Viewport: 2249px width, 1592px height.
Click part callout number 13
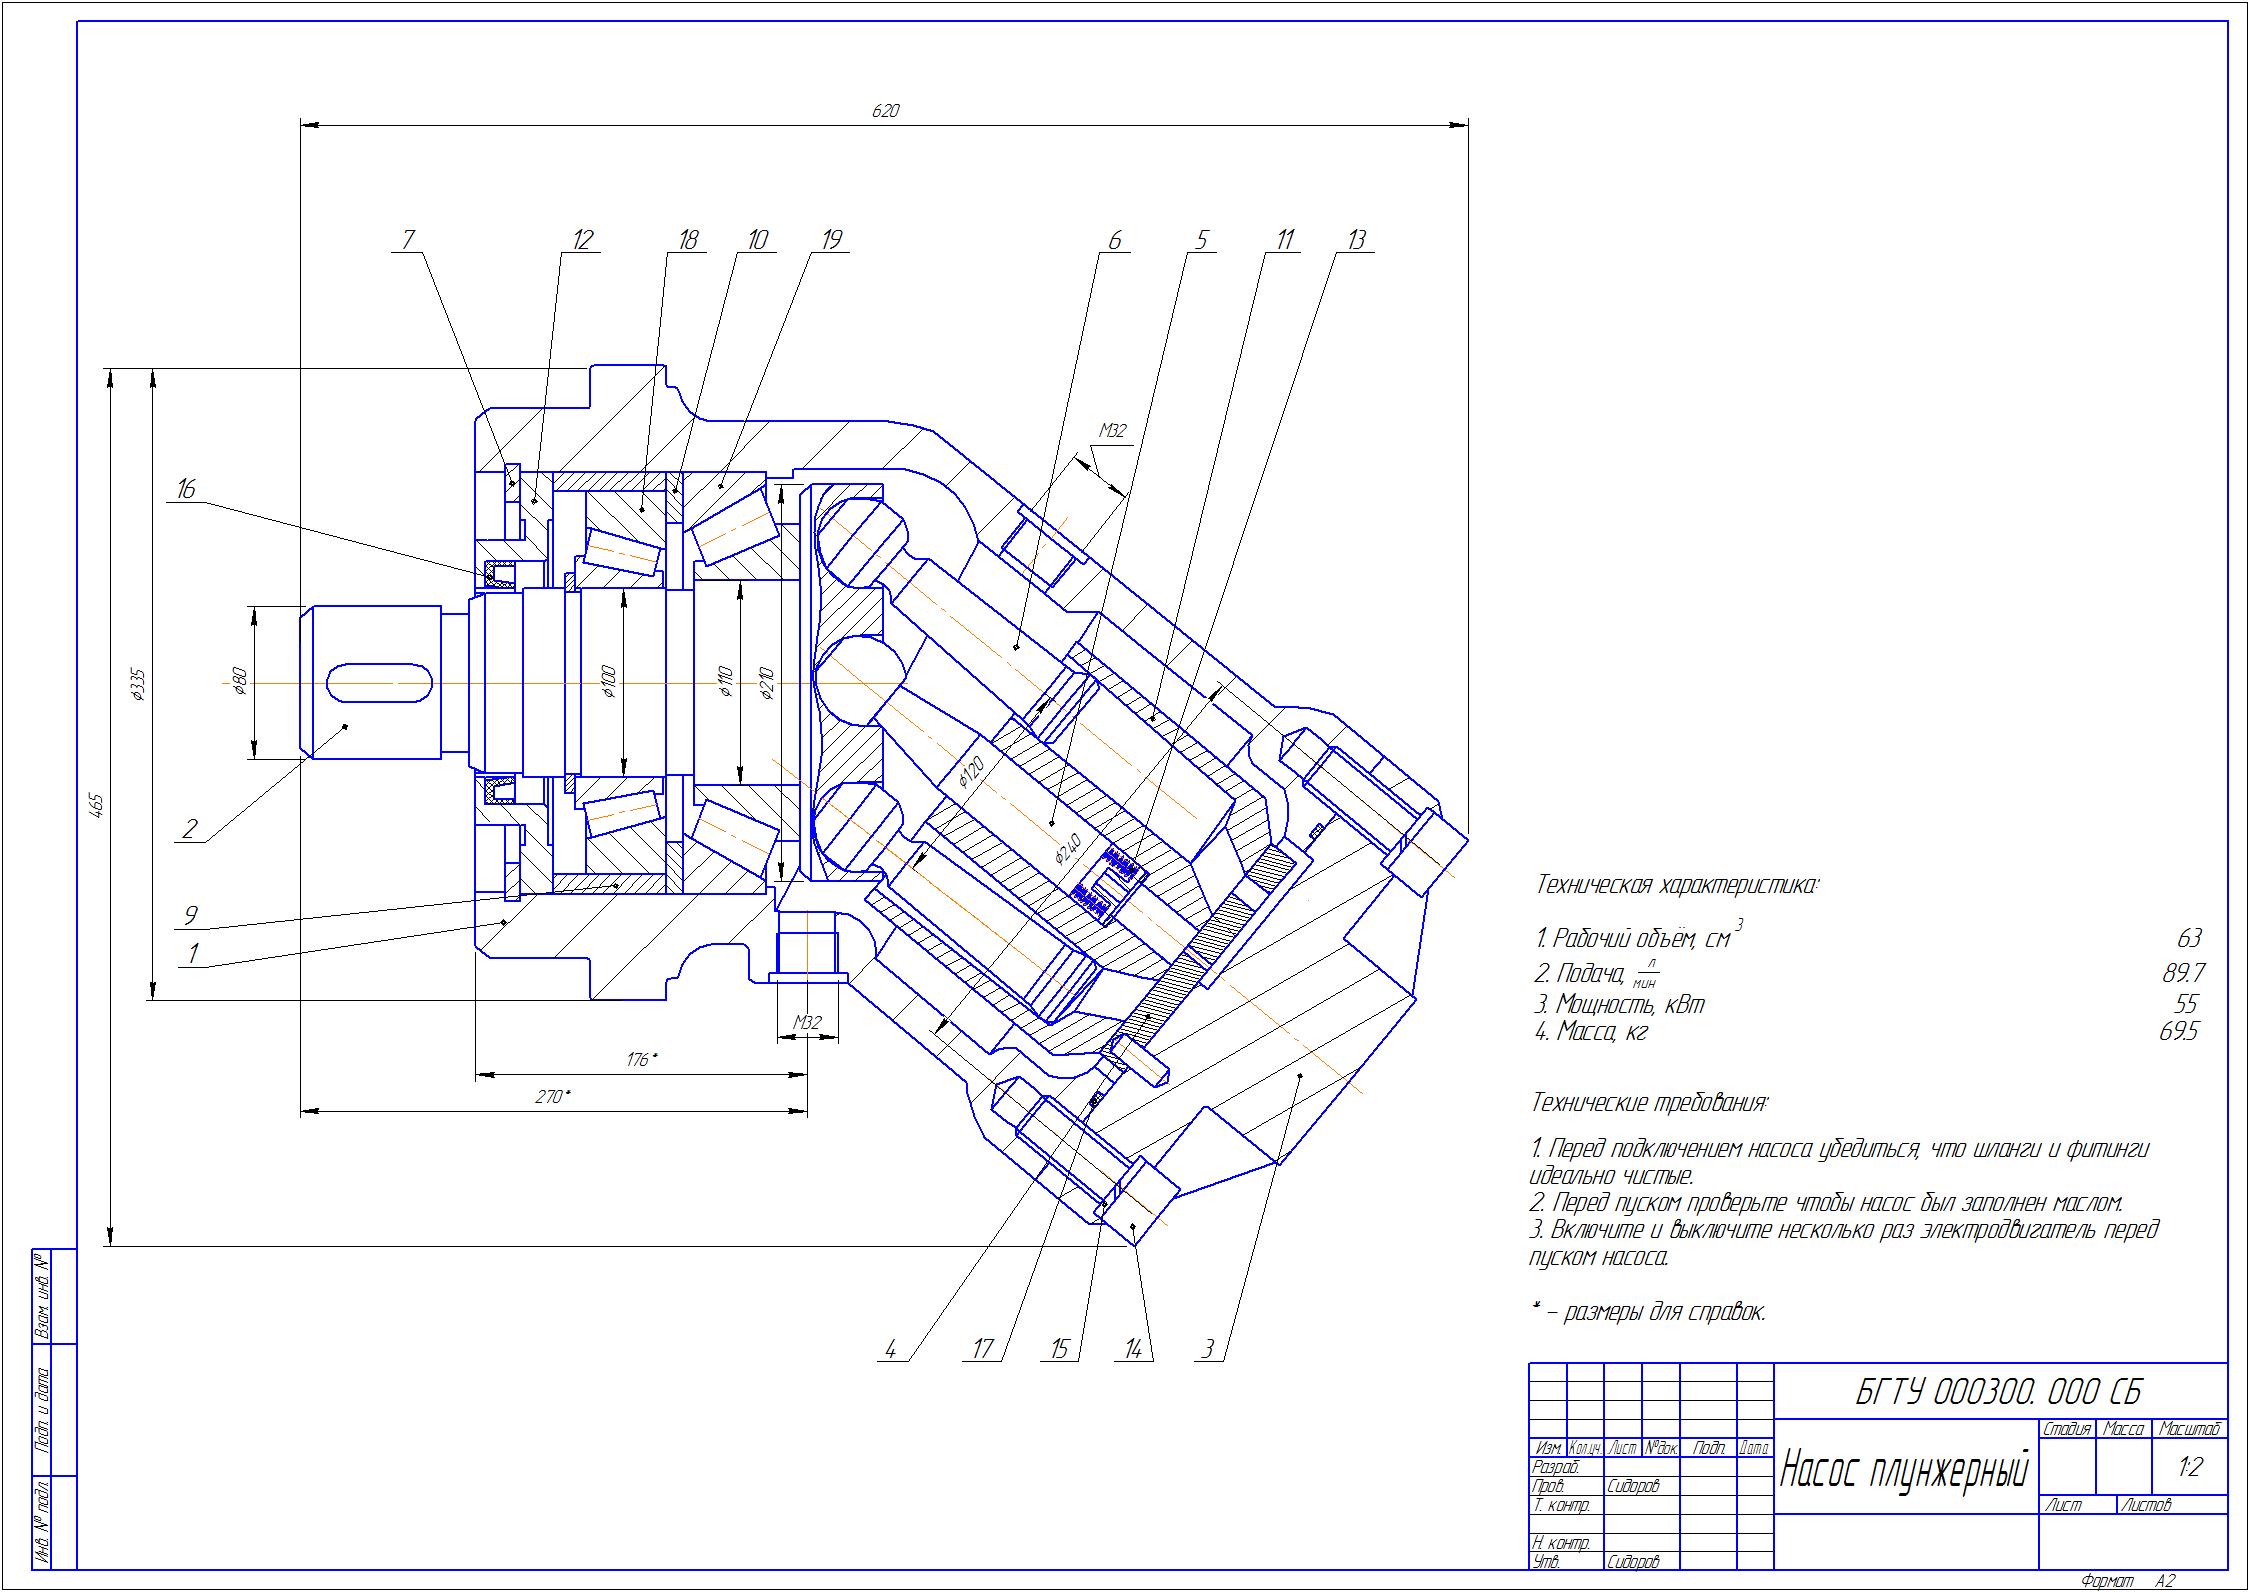(x=1356, y=239)
